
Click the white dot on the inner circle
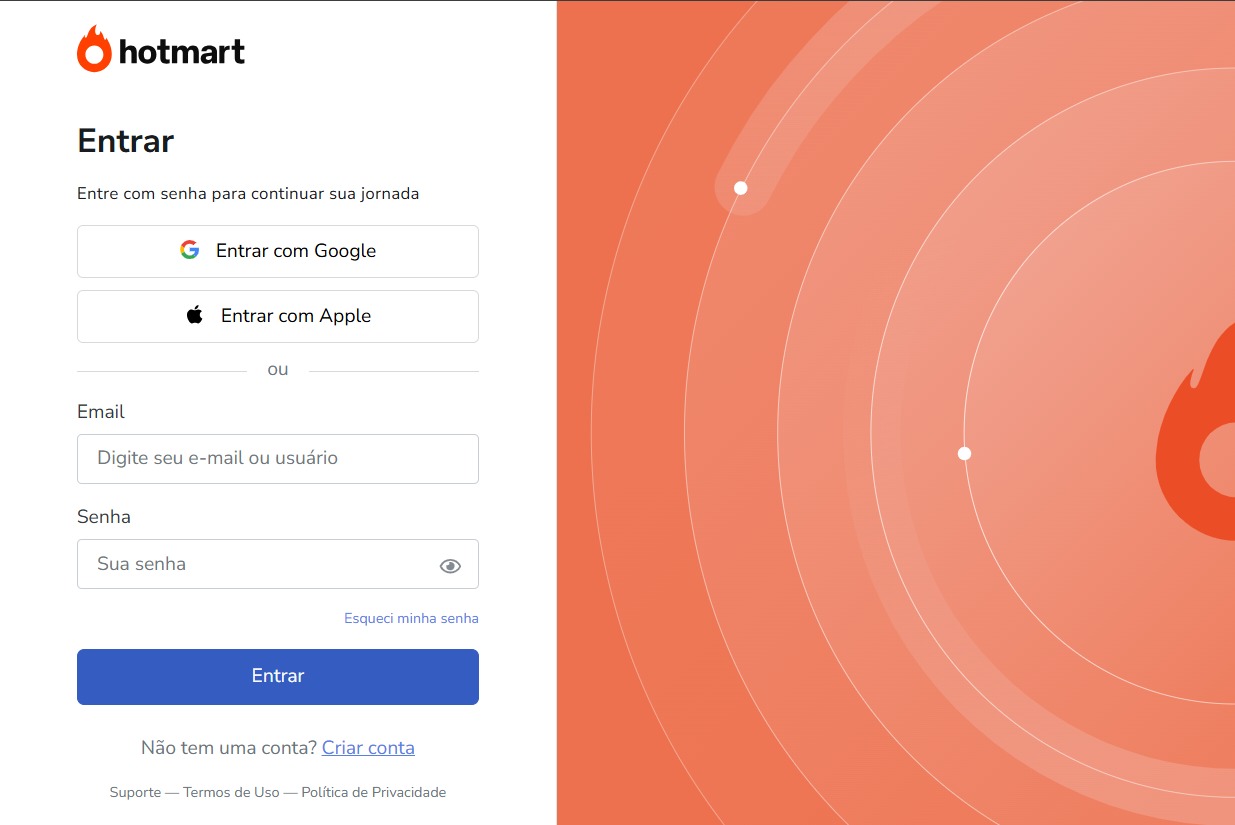point(964,453)
